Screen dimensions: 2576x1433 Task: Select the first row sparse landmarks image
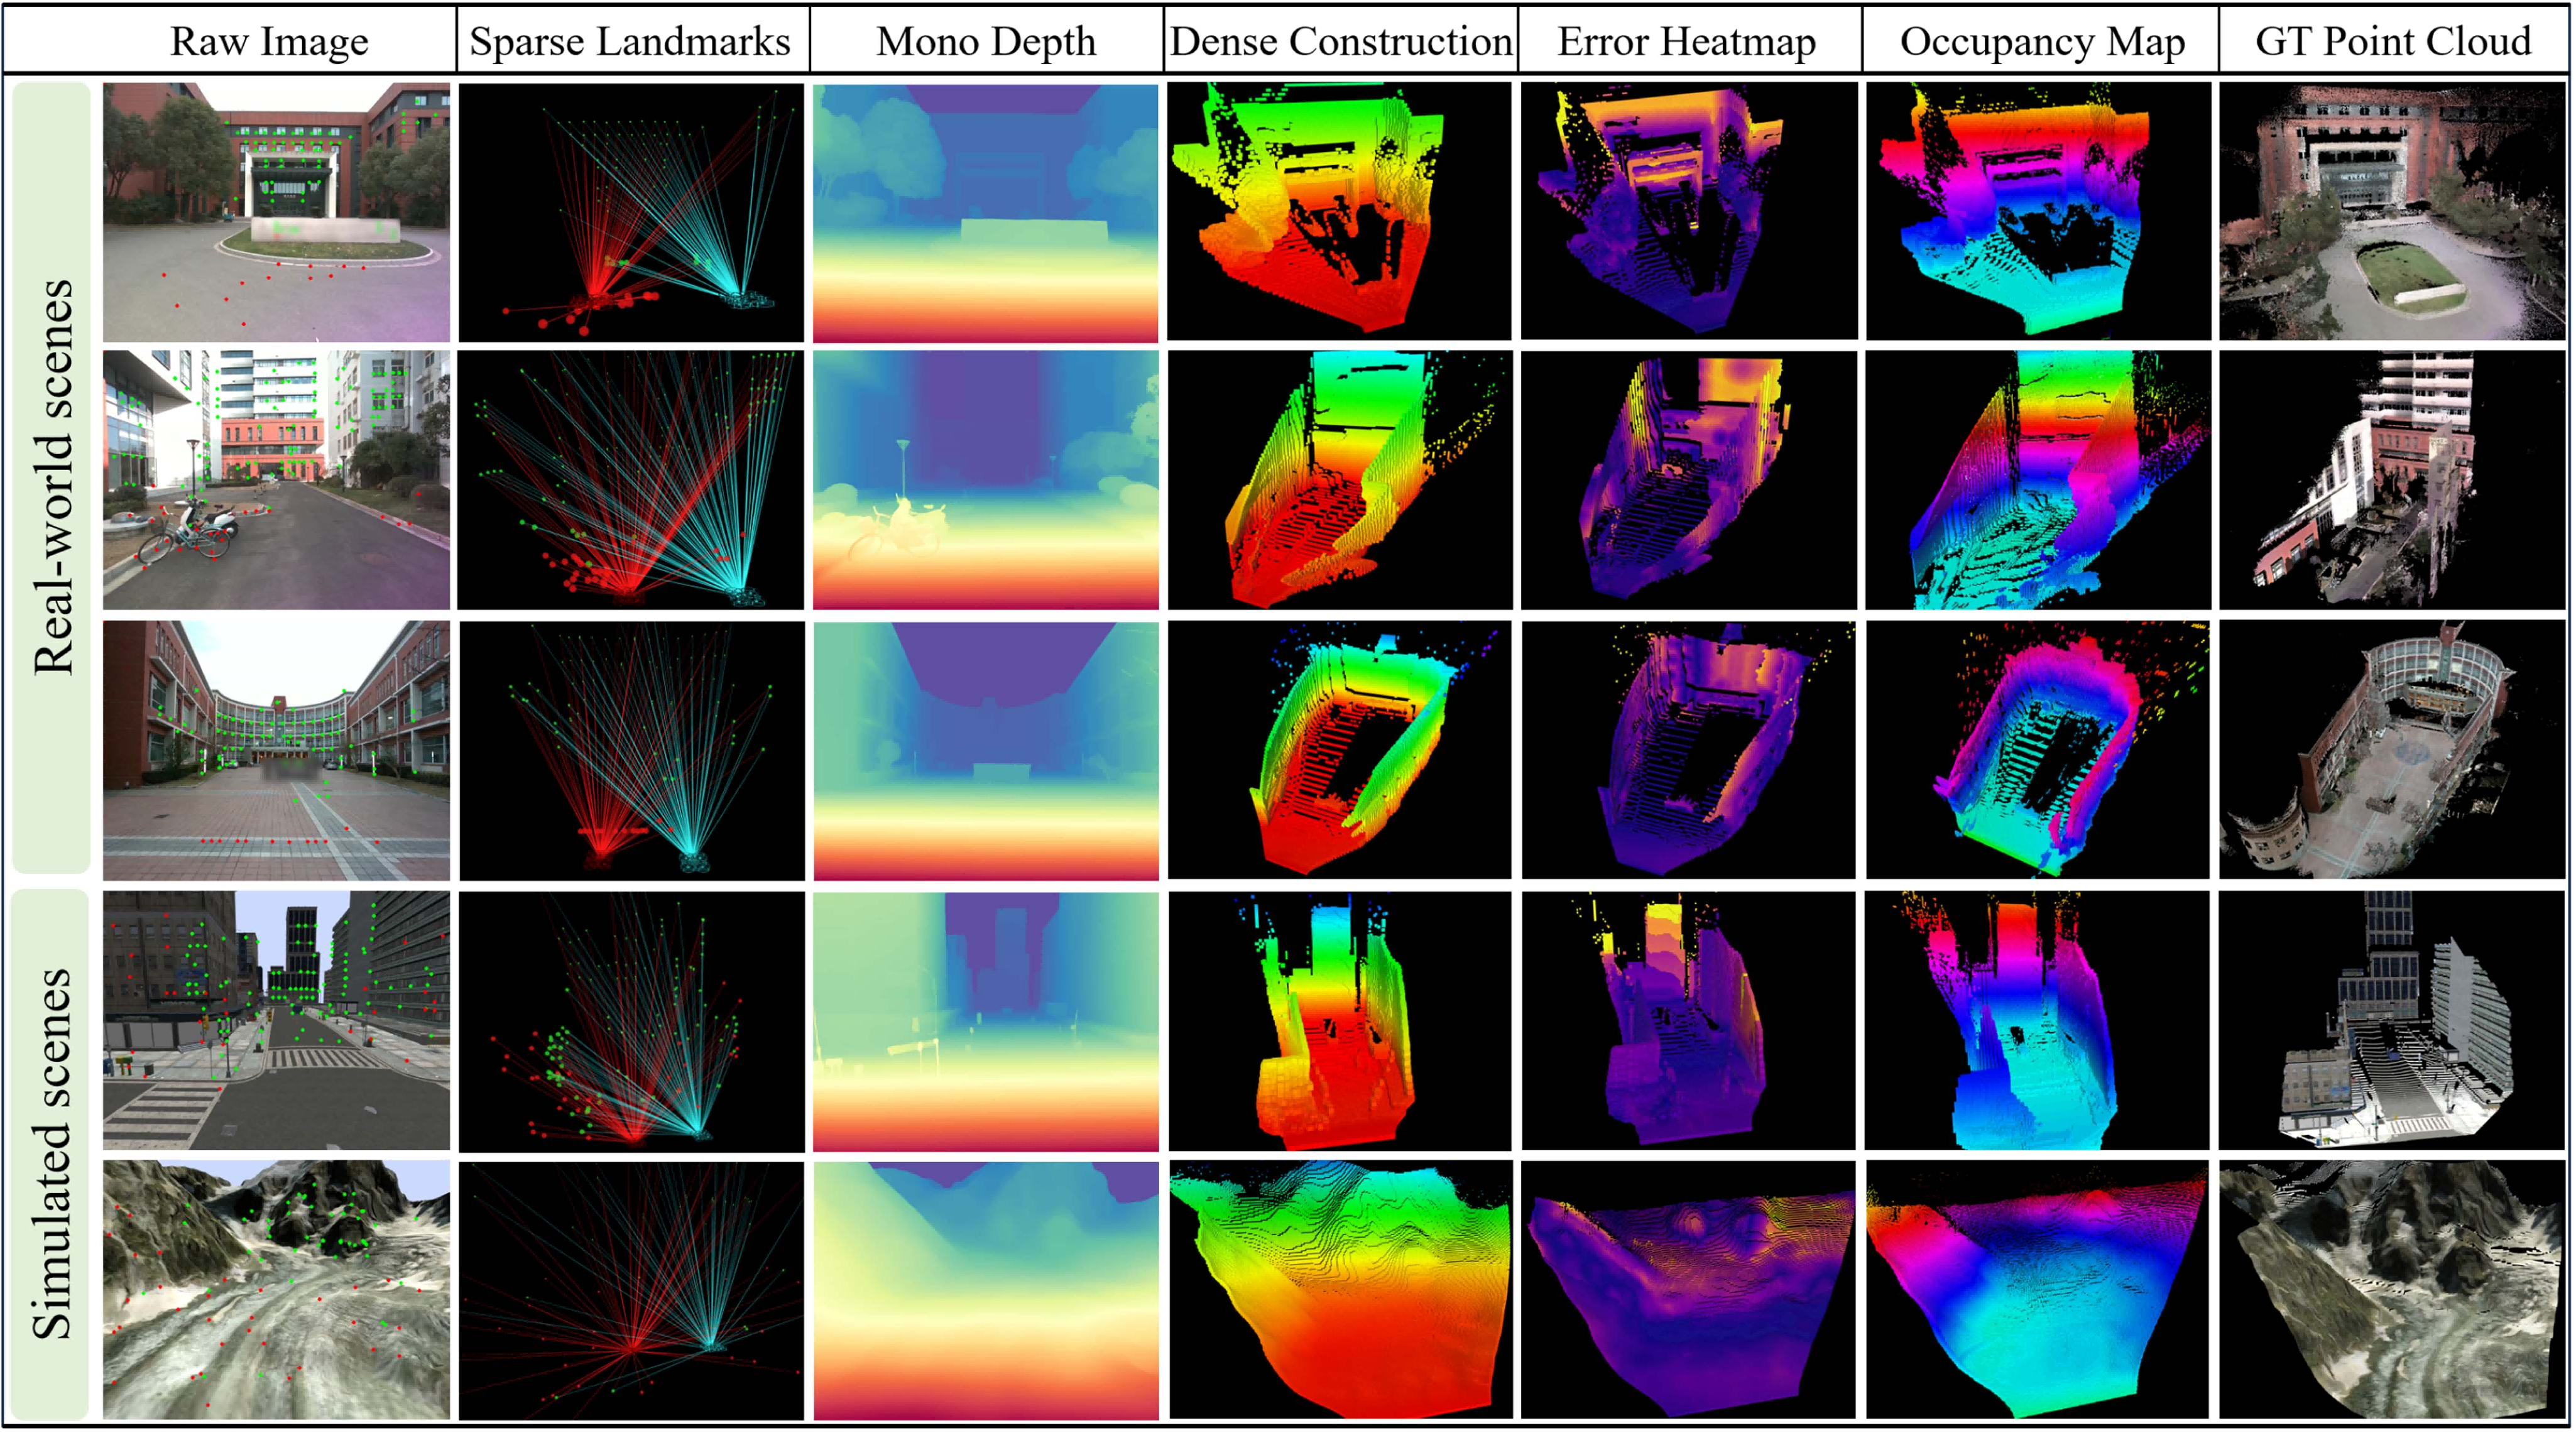coord(630,212)
